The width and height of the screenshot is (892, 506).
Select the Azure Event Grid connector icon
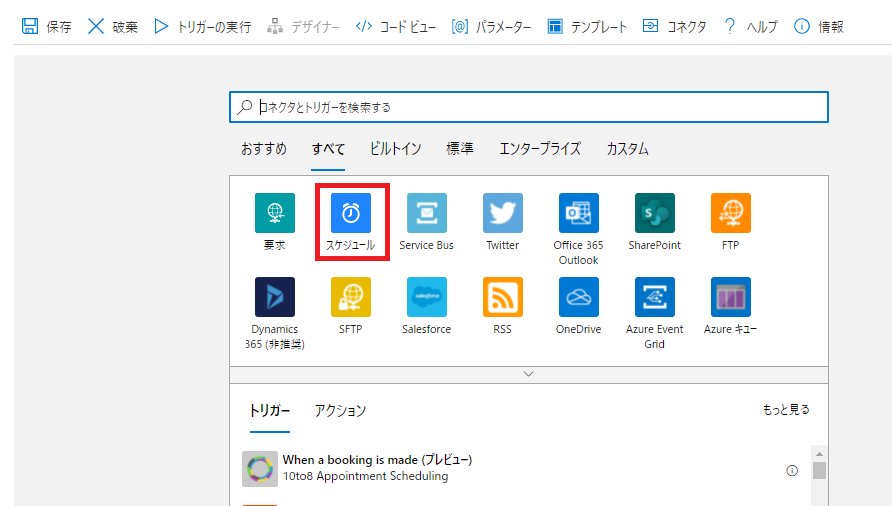[655, 297]
